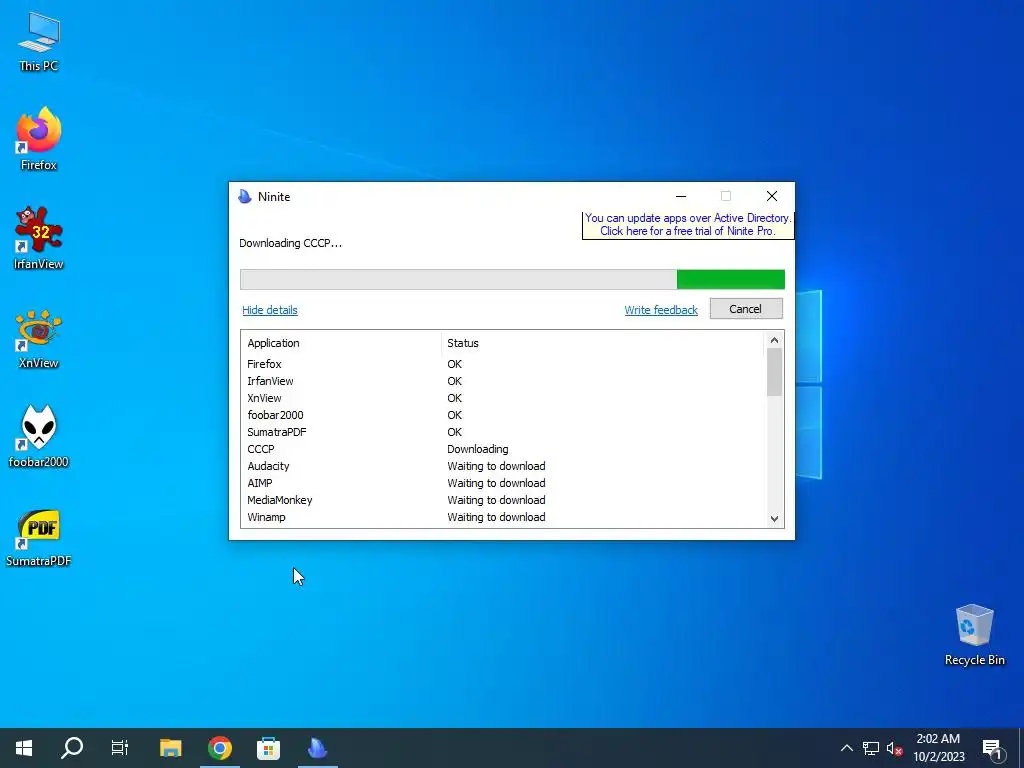Viewport: 1024px width, 768px height.
Task: Open Microsoft Store from taskbar
Action: [x=268, y=748]
